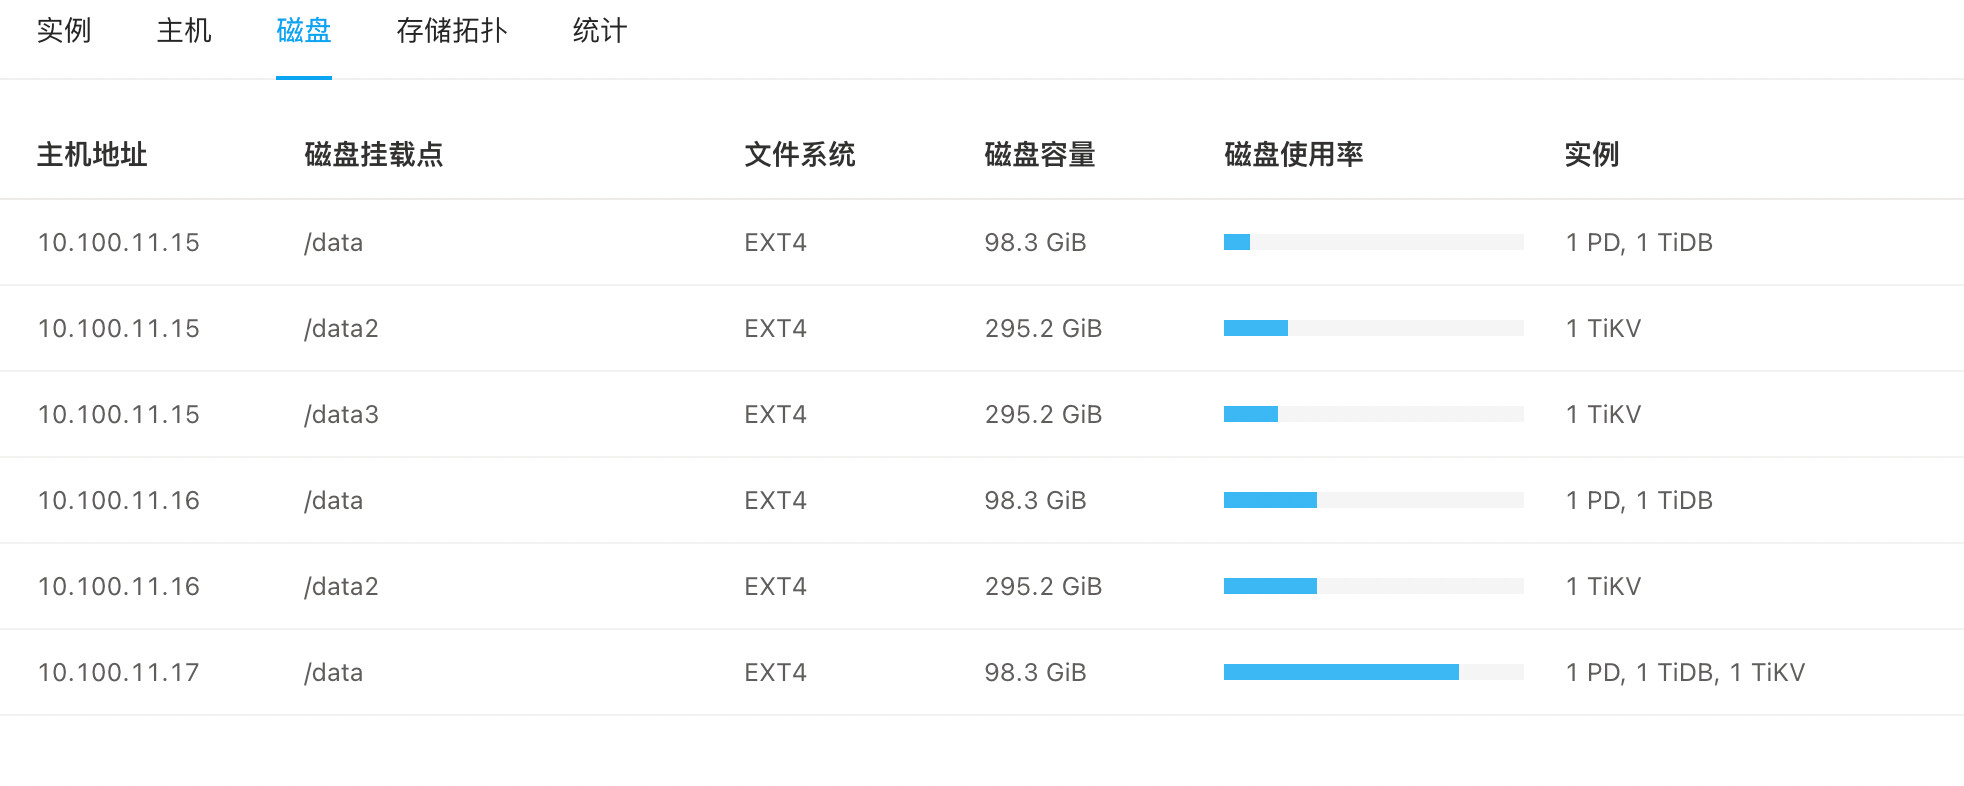Click the usage bar for 10.100.11.15 /data

[1373, 242]
